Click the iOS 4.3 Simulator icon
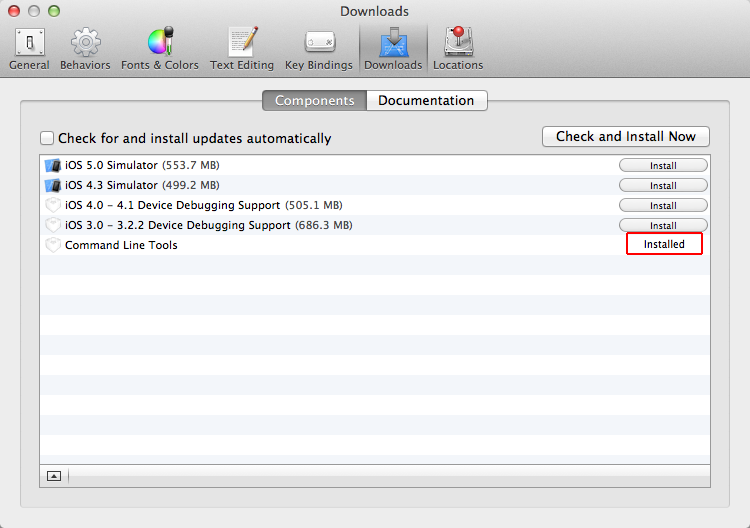Image resolution: width=750 pixels, height=528 pixels. (x=53, y=186)
